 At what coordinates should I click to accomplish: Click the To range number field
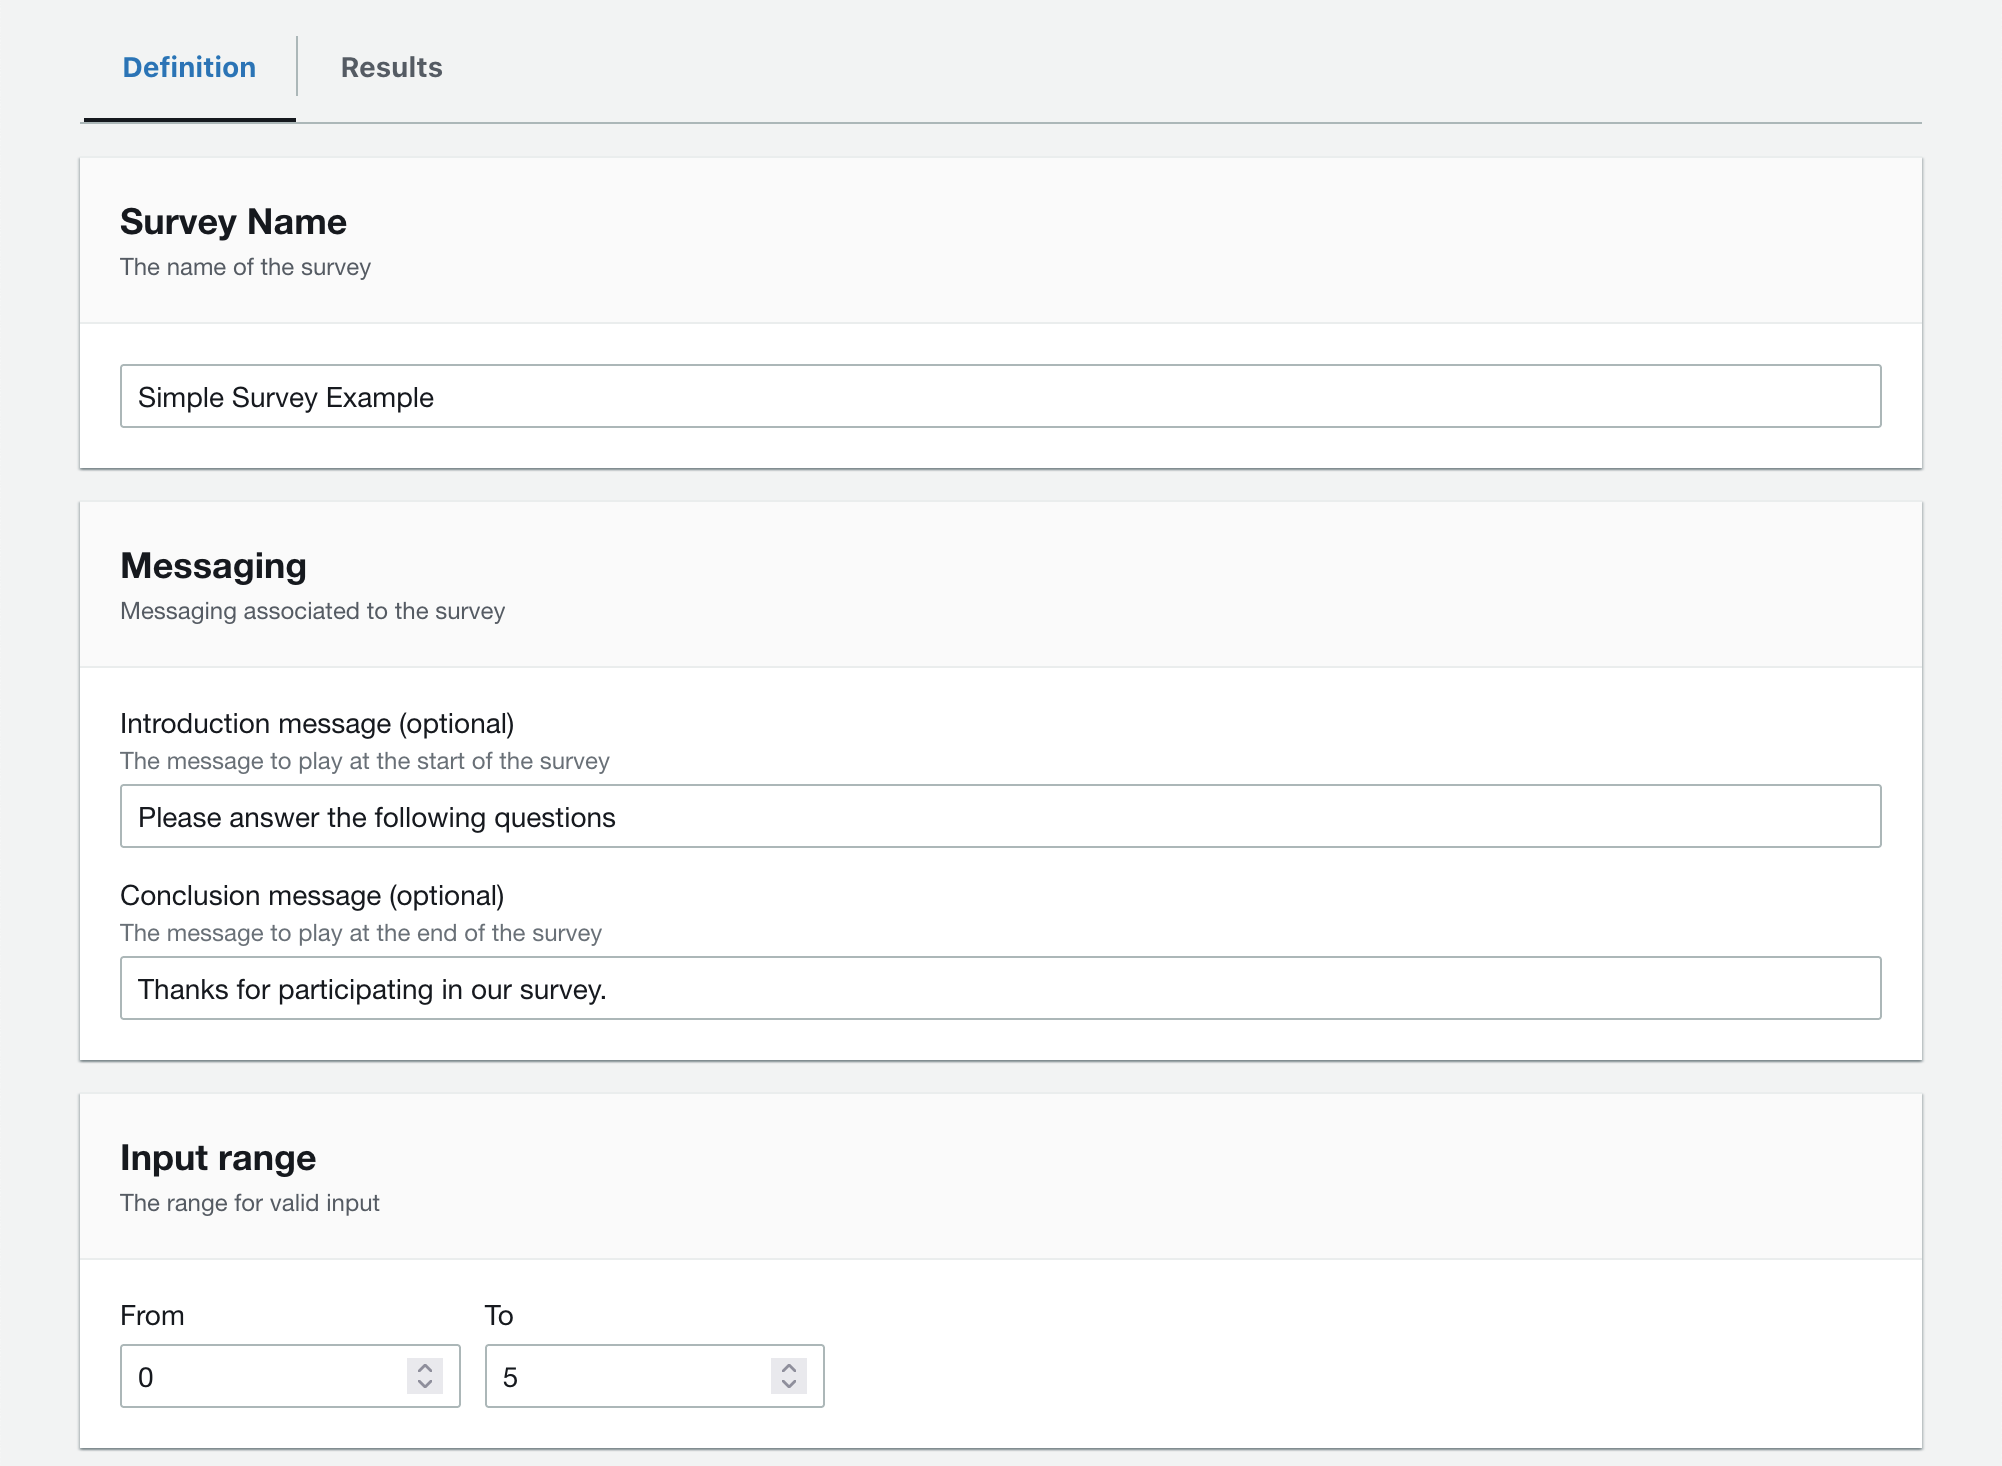[x=654, y=1376]
